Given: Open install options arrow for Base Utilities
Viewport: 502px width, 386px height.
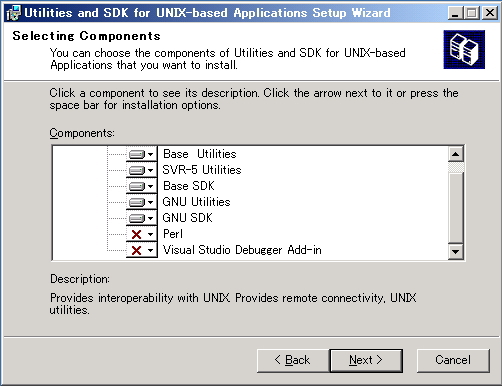Looking at the screenshot, I should (x=151, y=154).
